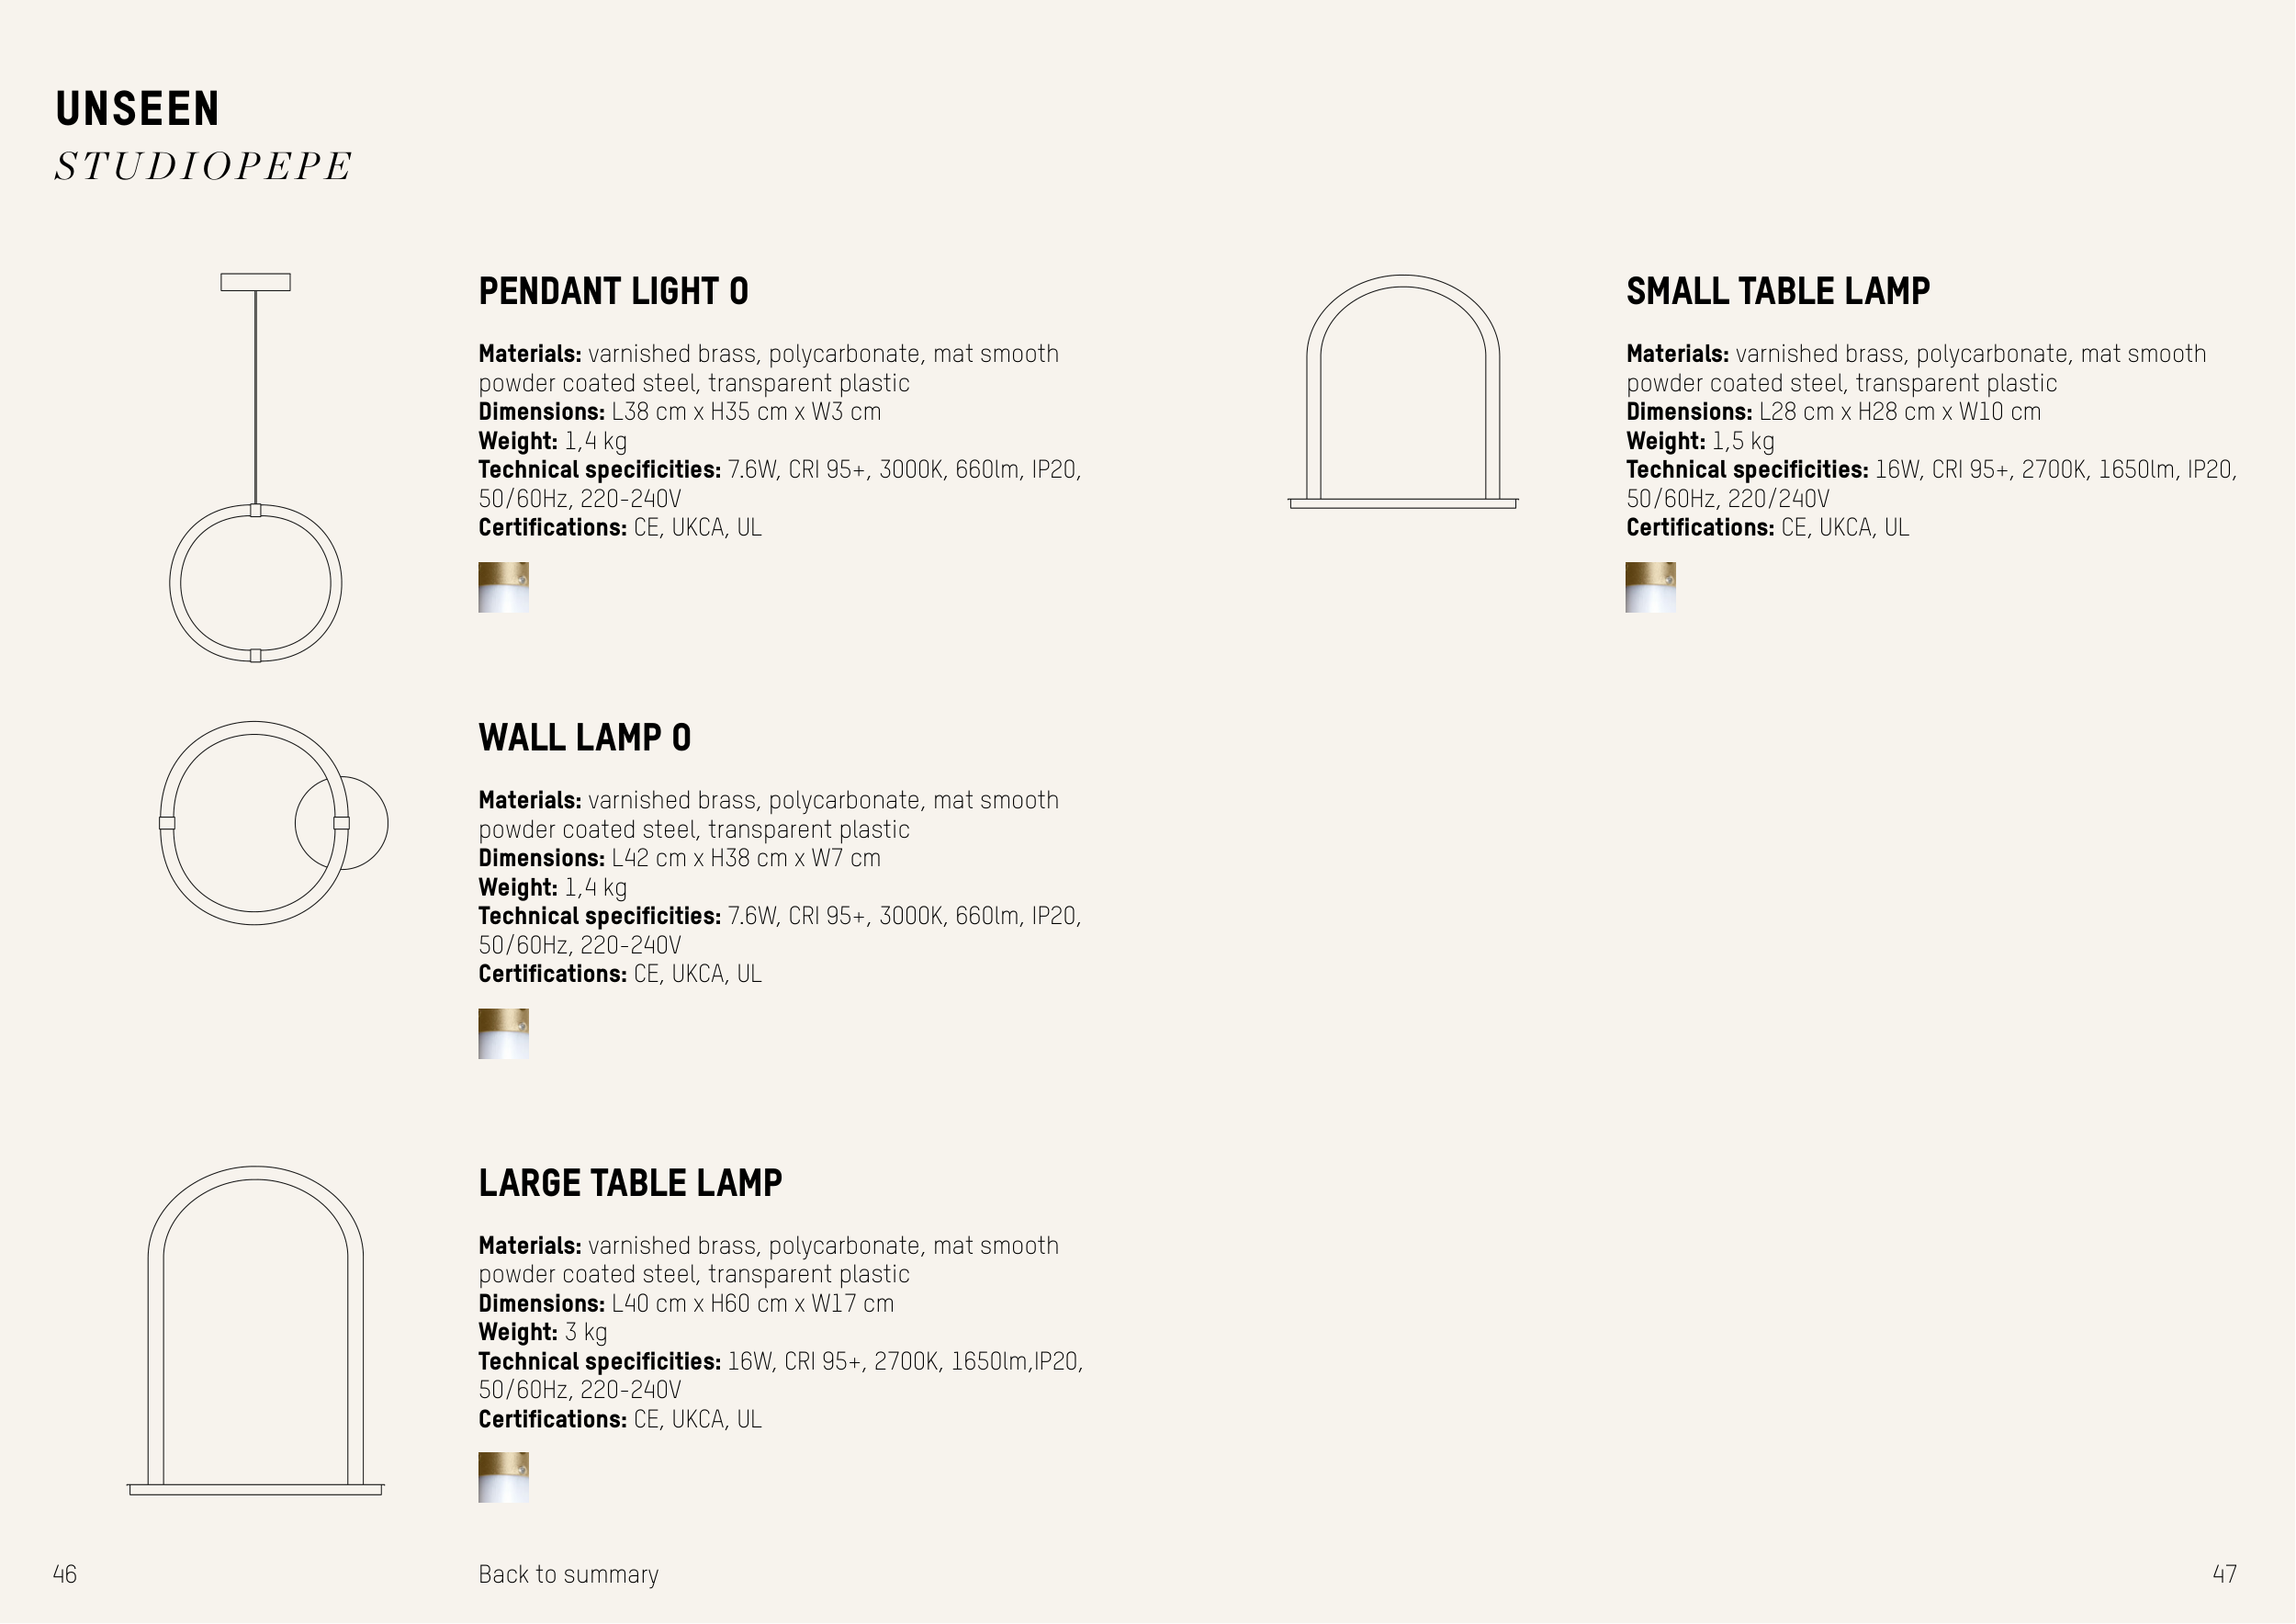Click the UNSEEN collection title

137,109
